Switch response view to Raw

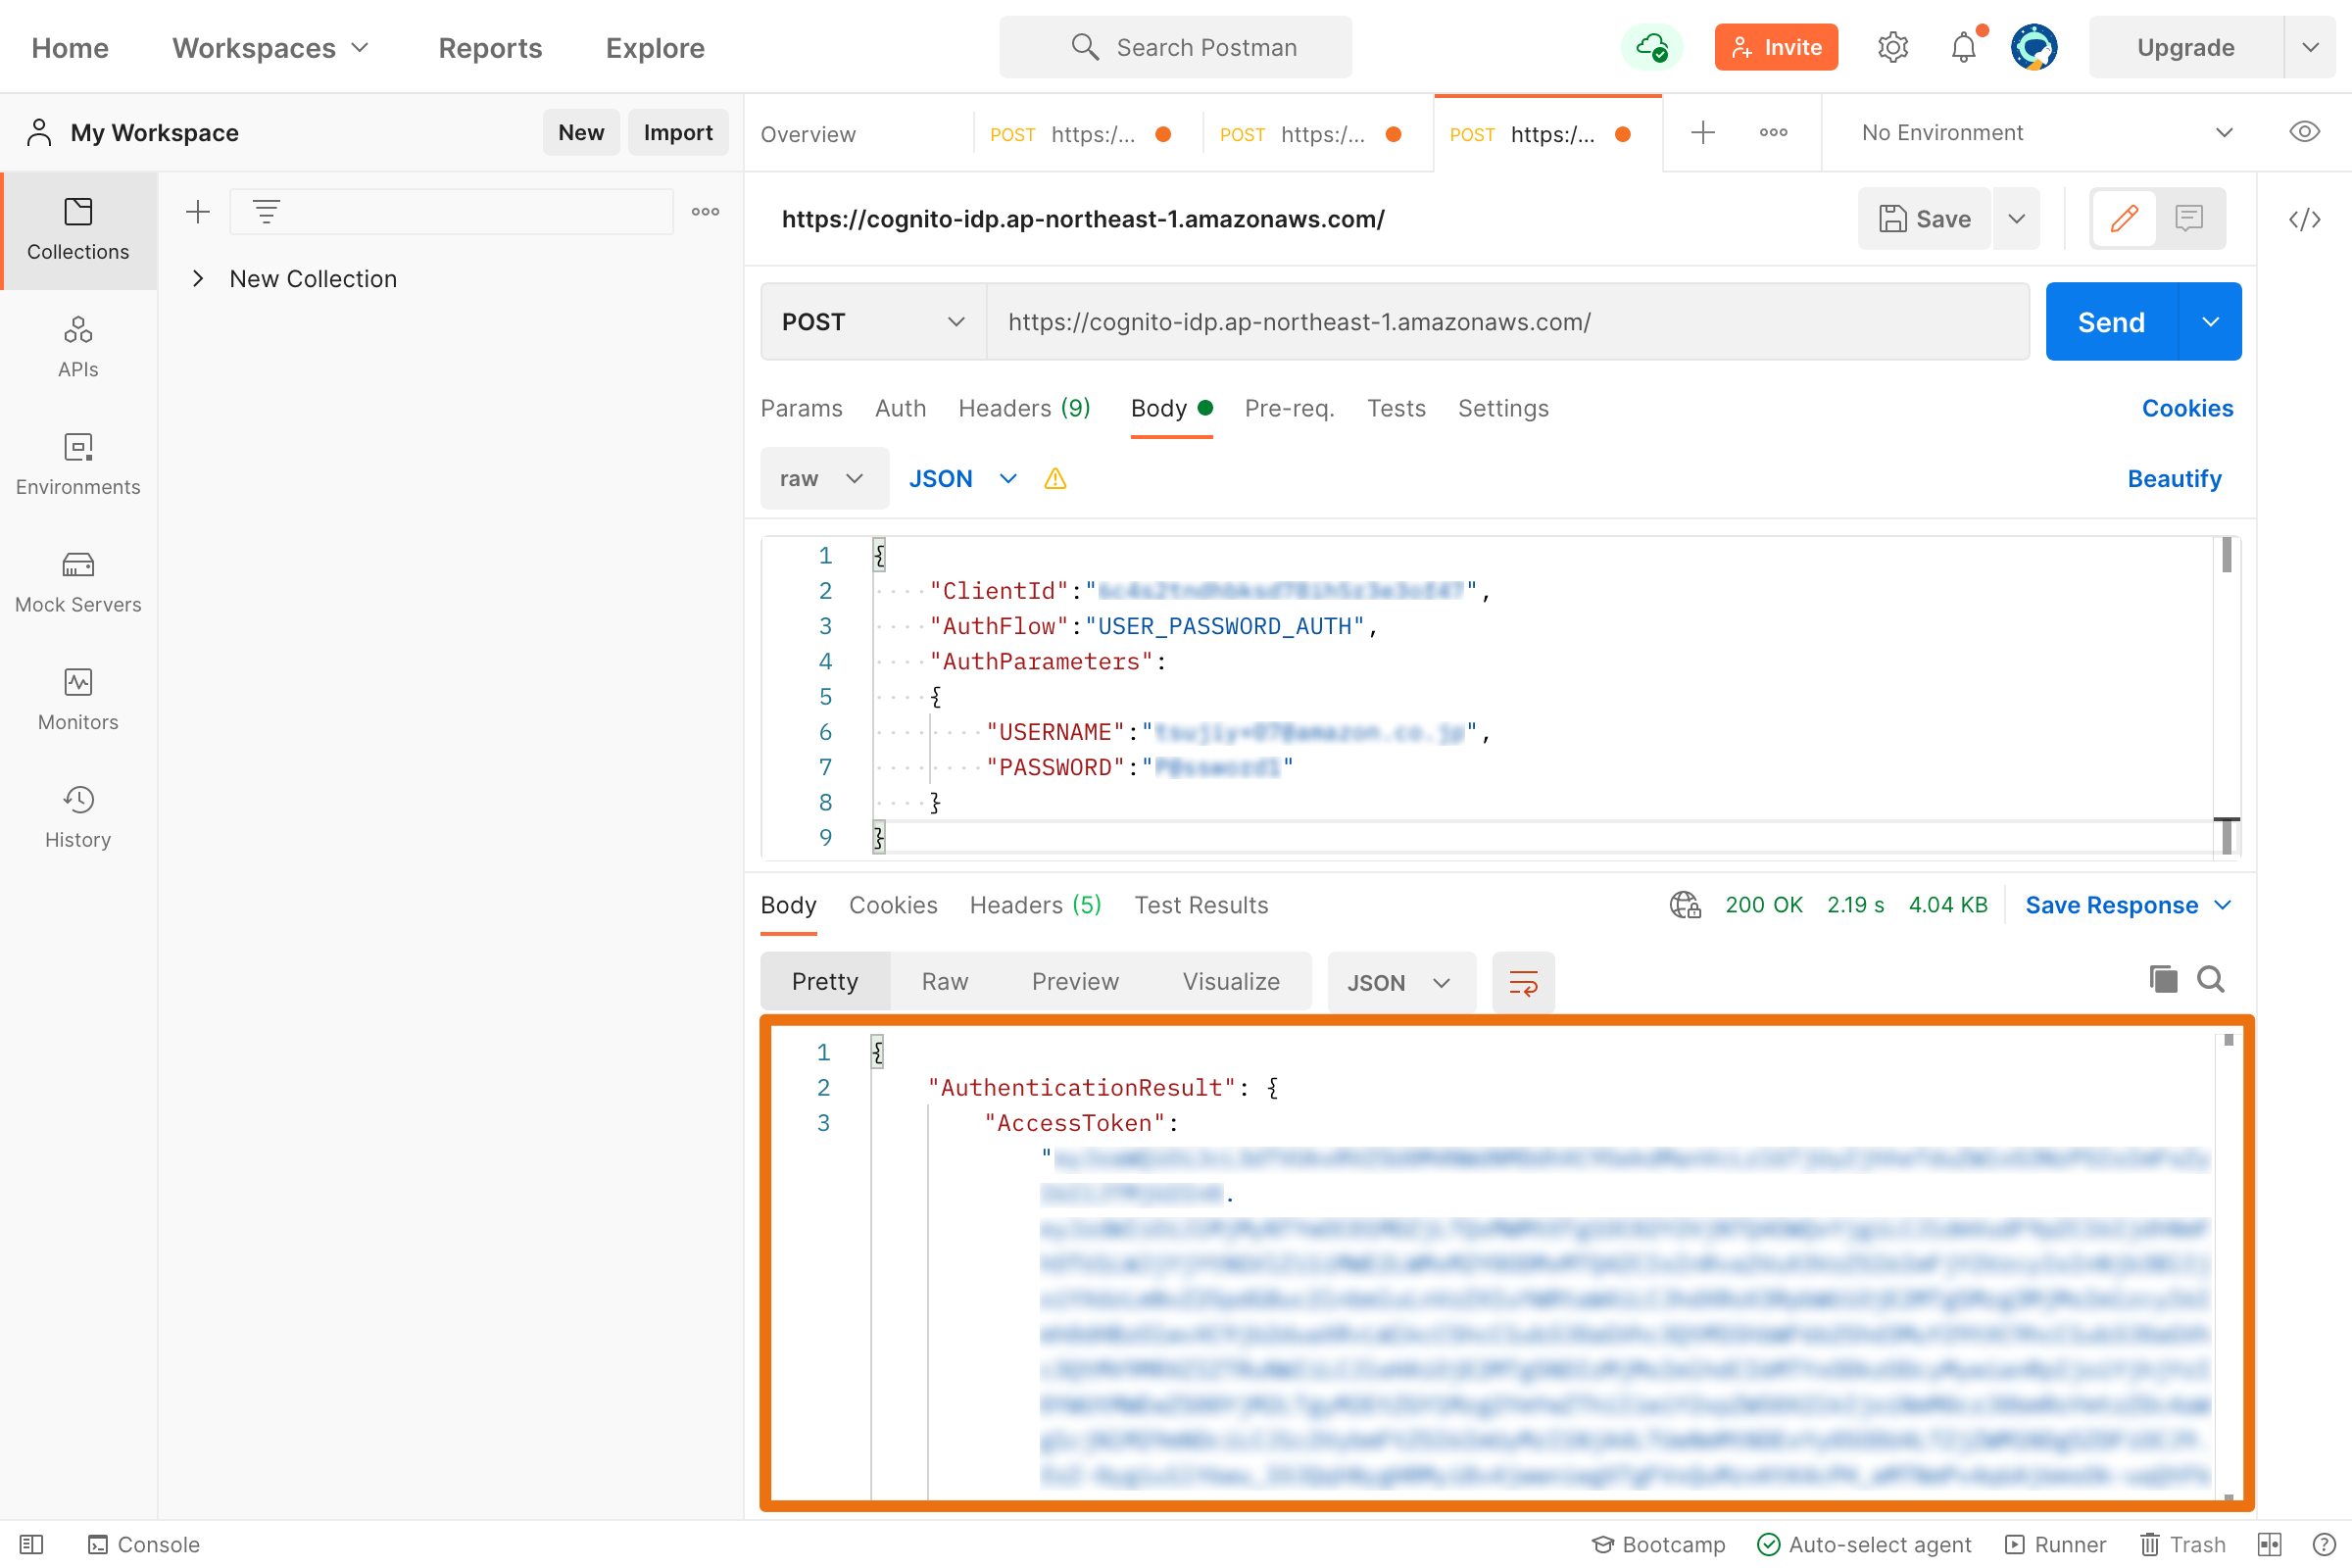click(945, 982)
